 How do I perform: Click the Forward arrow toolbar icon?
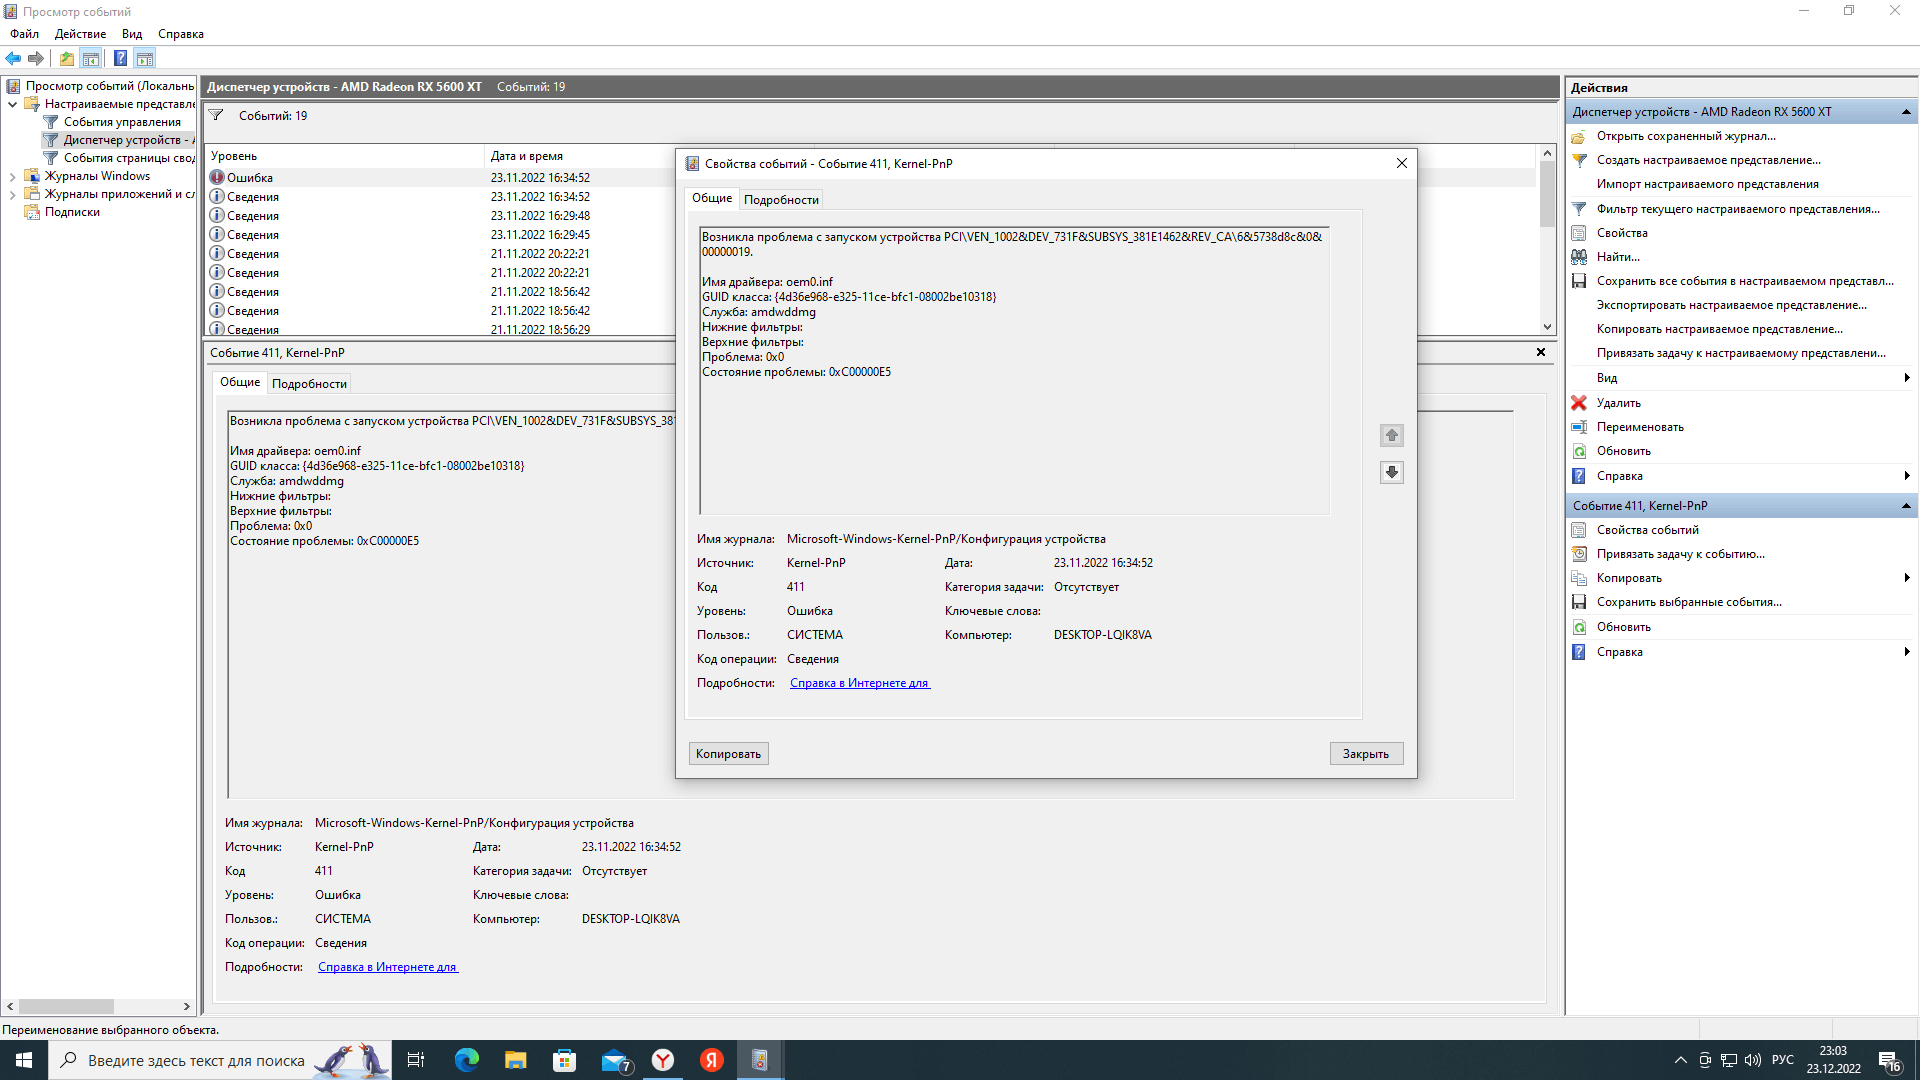tap(36, 58)
